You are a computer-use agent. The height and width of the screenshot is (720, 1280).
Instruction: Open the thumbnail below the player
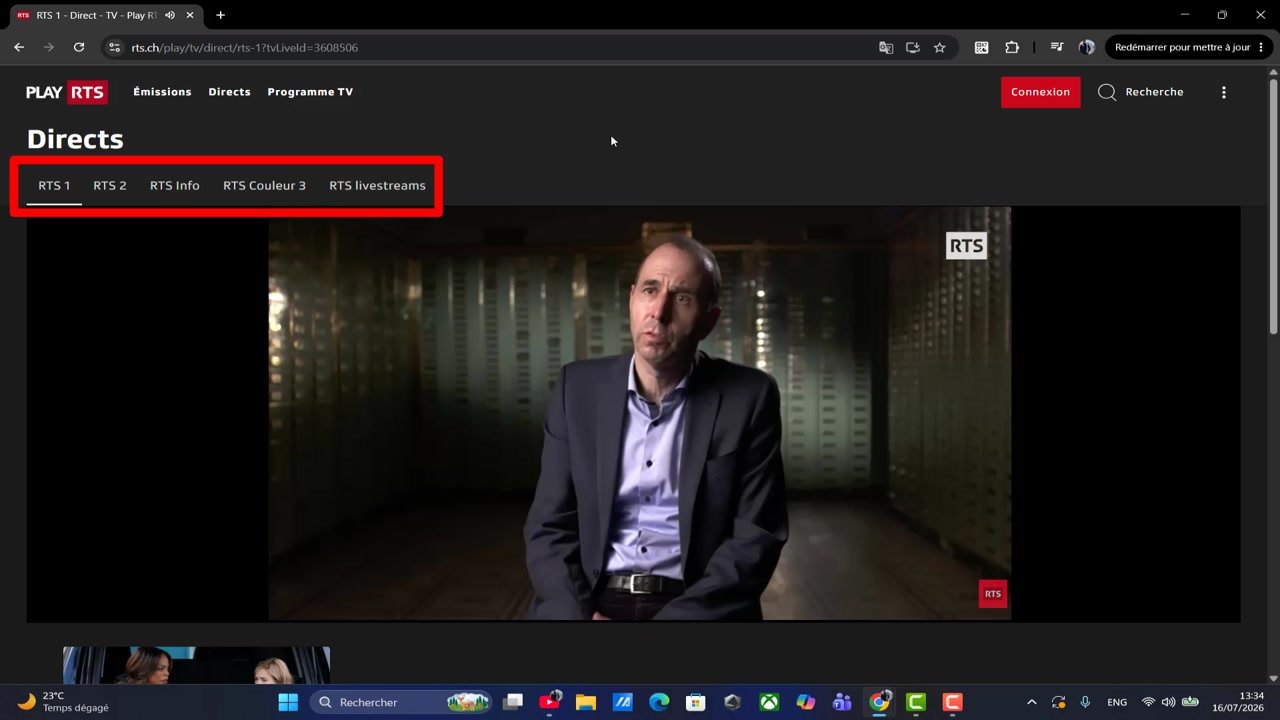(196, 665)
